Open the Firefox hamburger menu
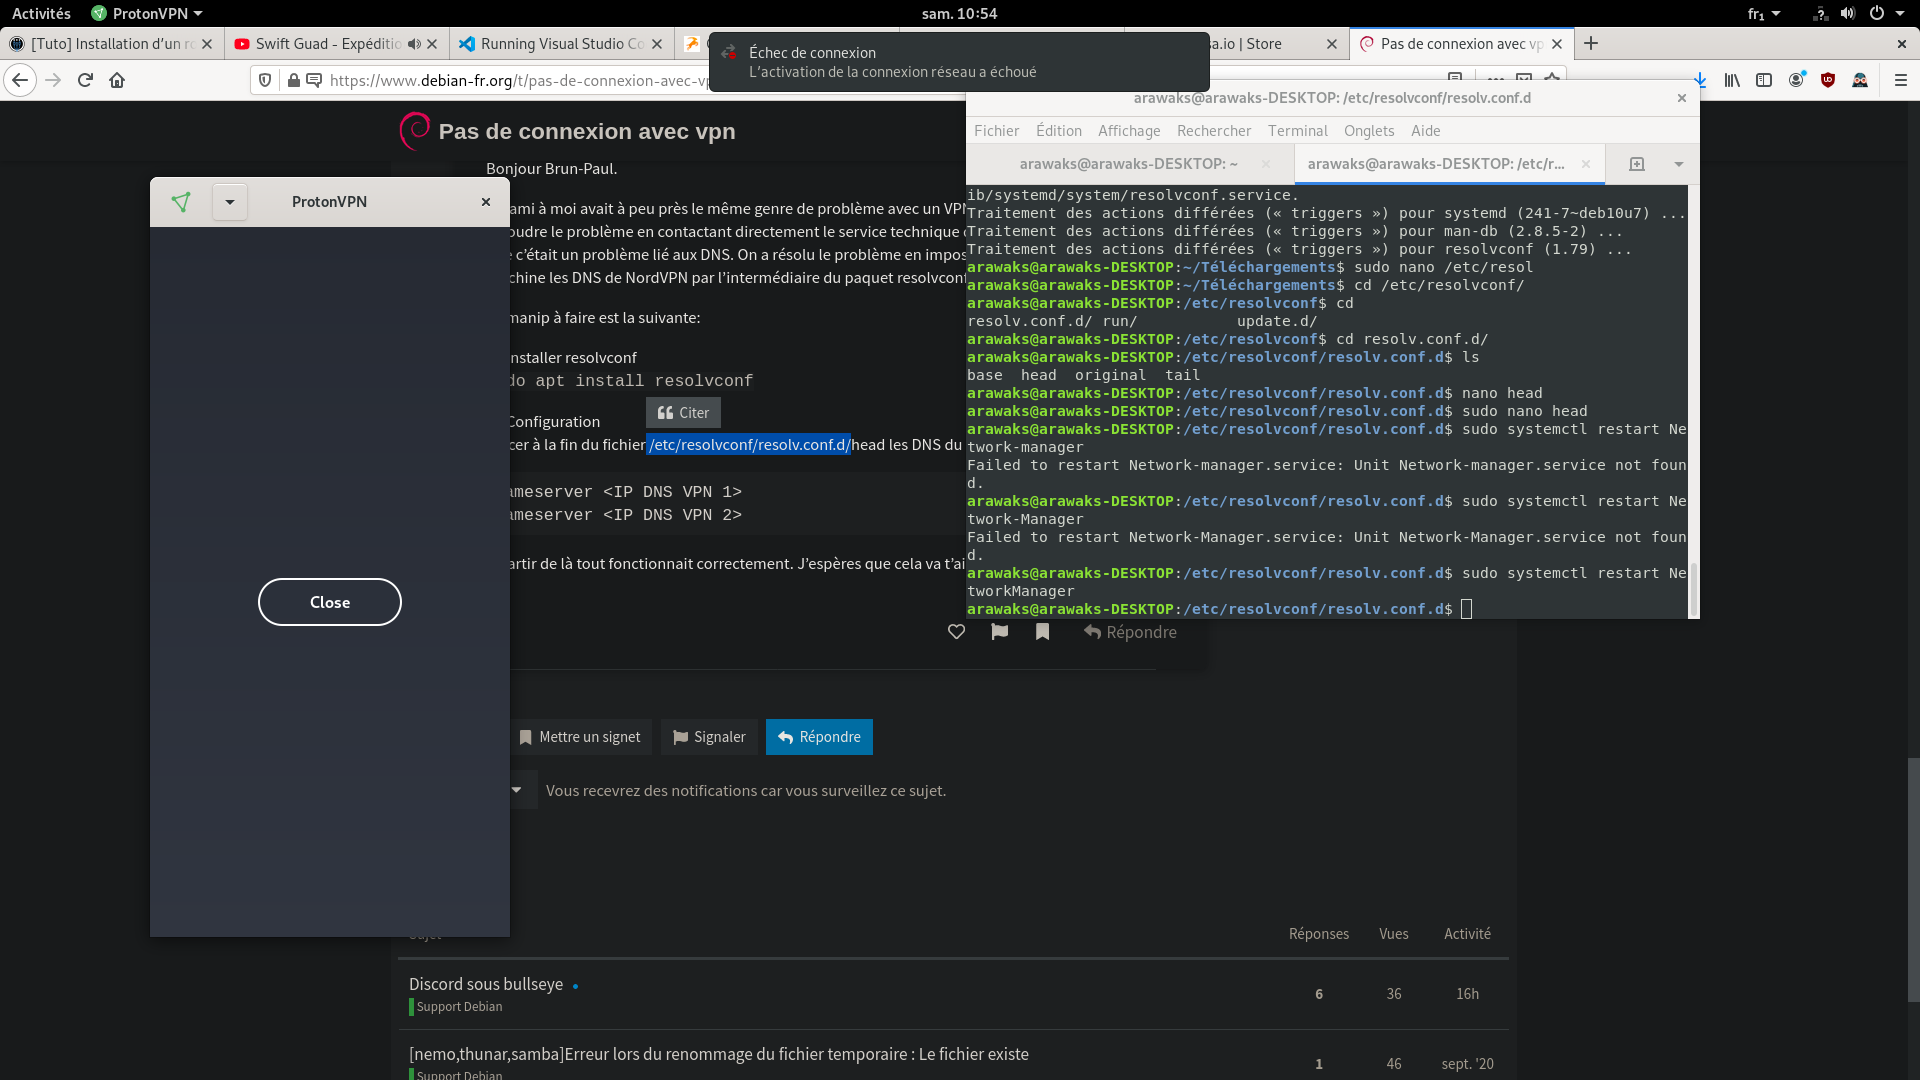The height and width of the screenshot is (1080, 1920). (x=1901, y=80)
